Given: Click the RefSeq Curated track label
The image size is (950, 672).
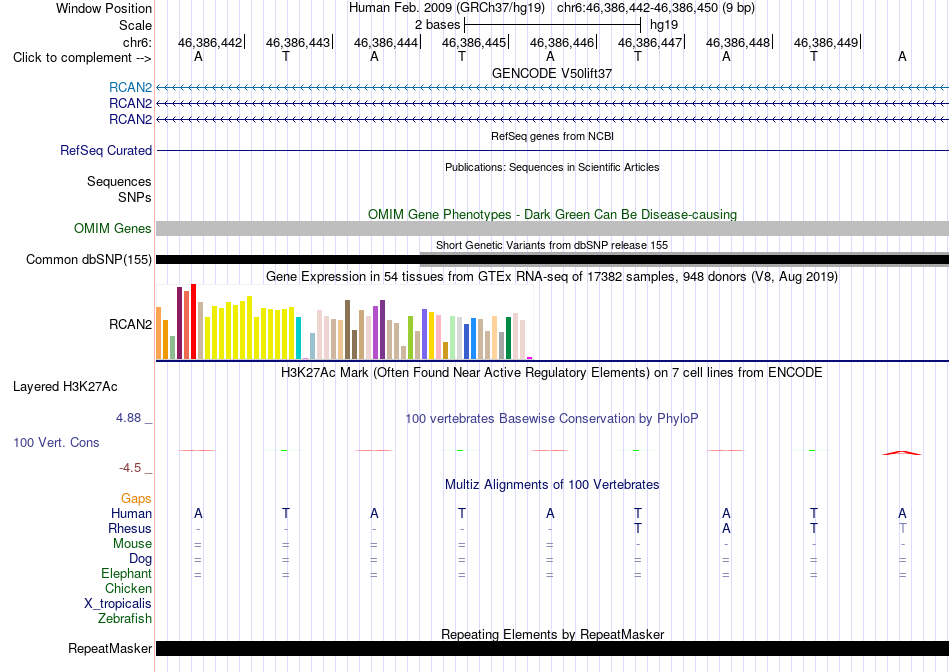Looking at the screenshot, I should (106, 150).
